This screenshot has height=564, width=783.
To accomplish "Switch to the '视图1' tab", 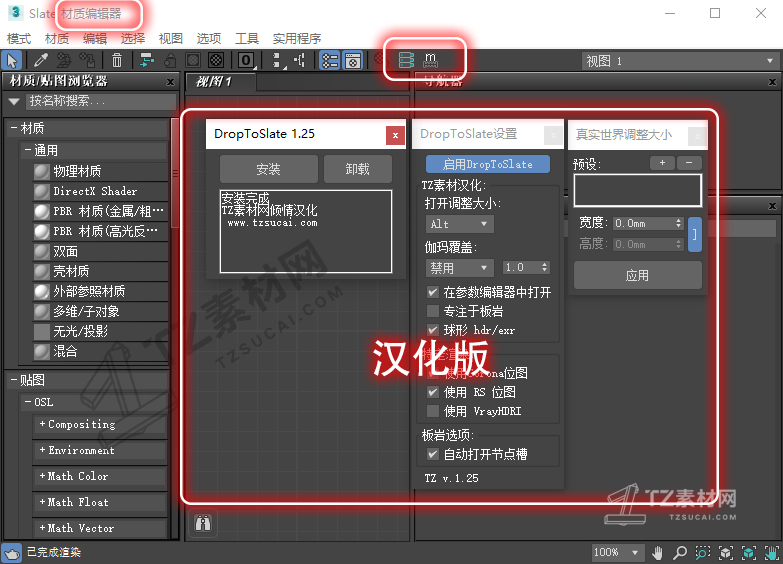I will (x=220, y=81).
